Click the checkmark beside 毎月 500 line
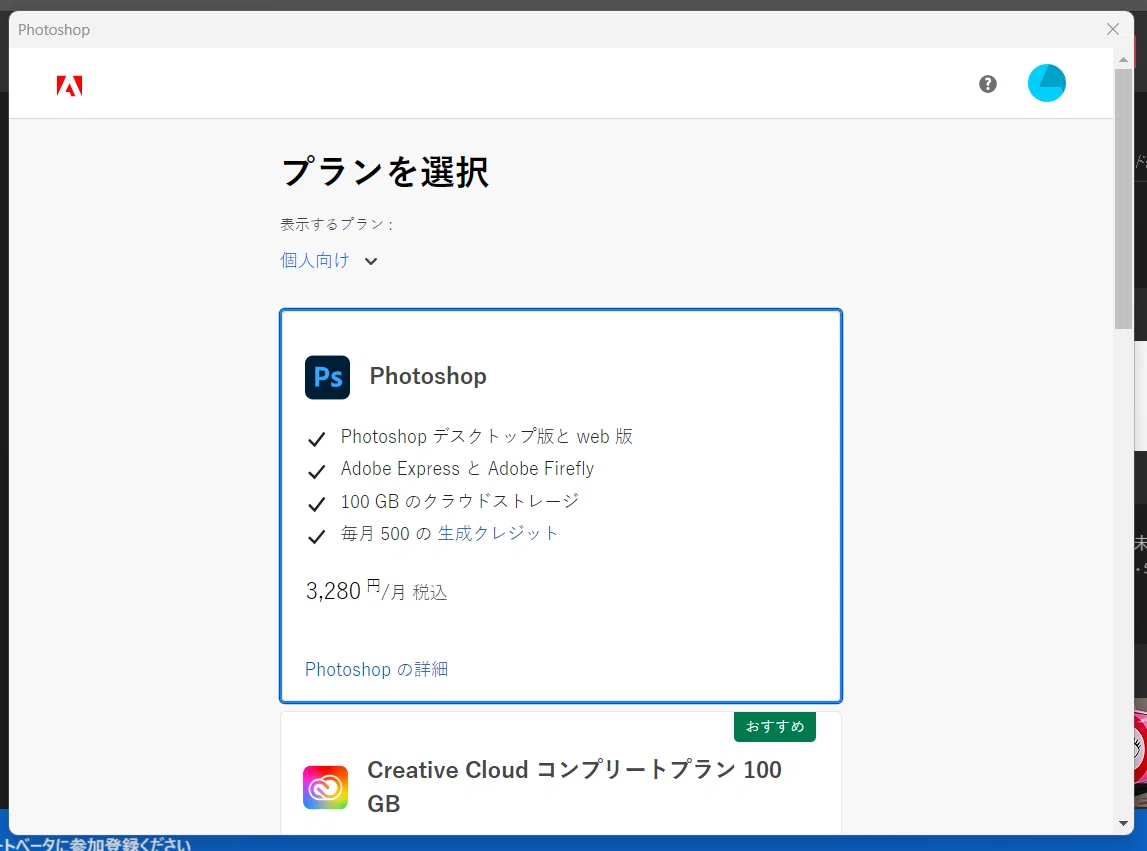 [x=316, y=536]
